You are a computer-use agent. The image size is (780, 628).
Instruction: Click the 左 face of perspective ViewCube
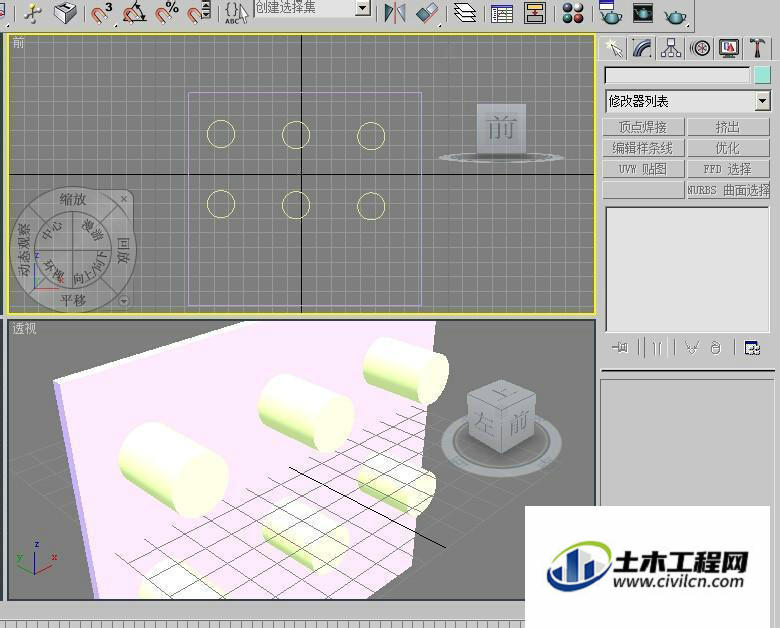click(x=483, y=423)
